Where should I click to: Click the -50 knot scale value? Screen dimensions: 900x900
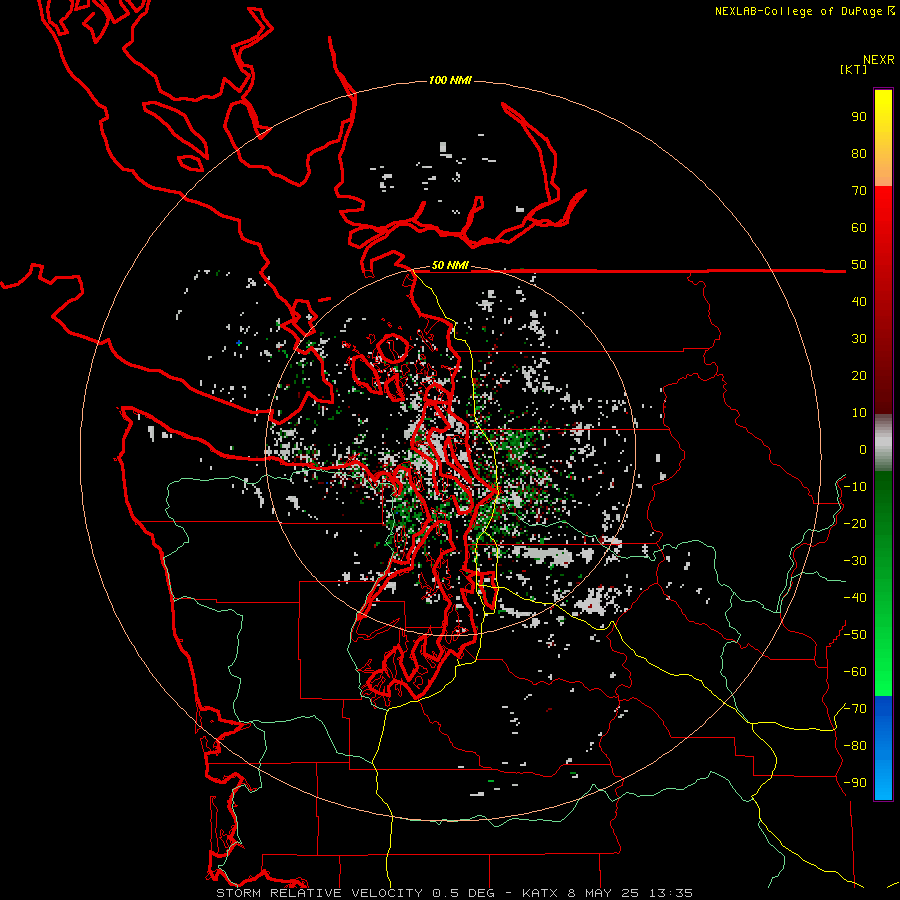tap(855, 635)
